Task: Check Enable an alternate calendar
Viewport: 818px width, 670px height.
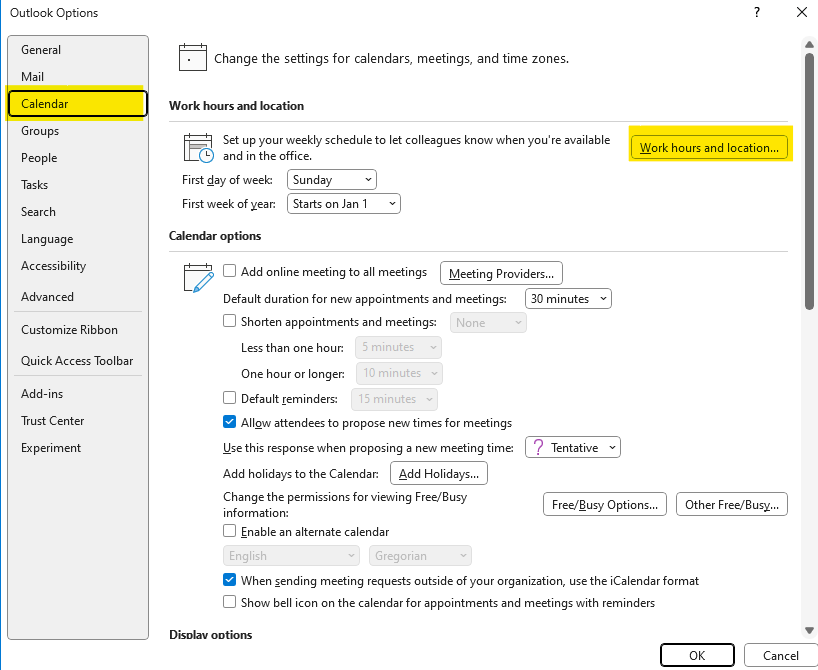Action: 230,531
